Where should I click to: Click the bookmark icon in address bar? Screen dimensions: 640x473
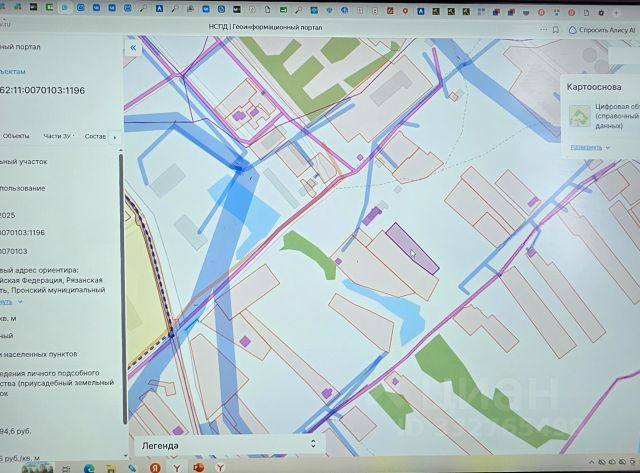click(556, 30)
